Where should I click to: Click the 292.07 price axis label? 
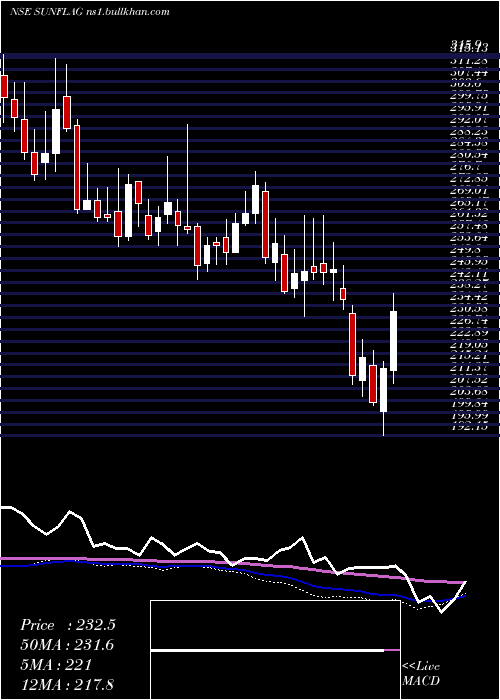pos(469,120)
